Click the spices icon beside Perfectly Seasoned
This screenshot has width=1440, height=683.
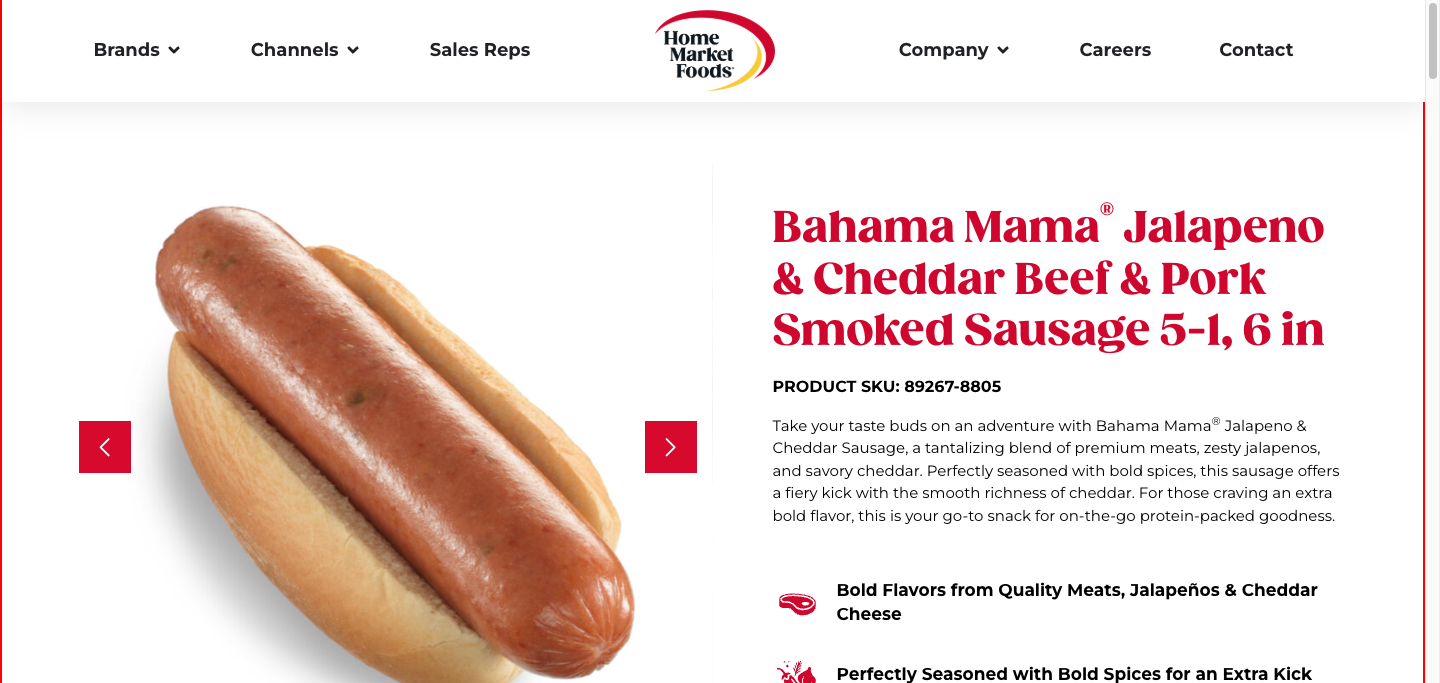coord(796,672)
